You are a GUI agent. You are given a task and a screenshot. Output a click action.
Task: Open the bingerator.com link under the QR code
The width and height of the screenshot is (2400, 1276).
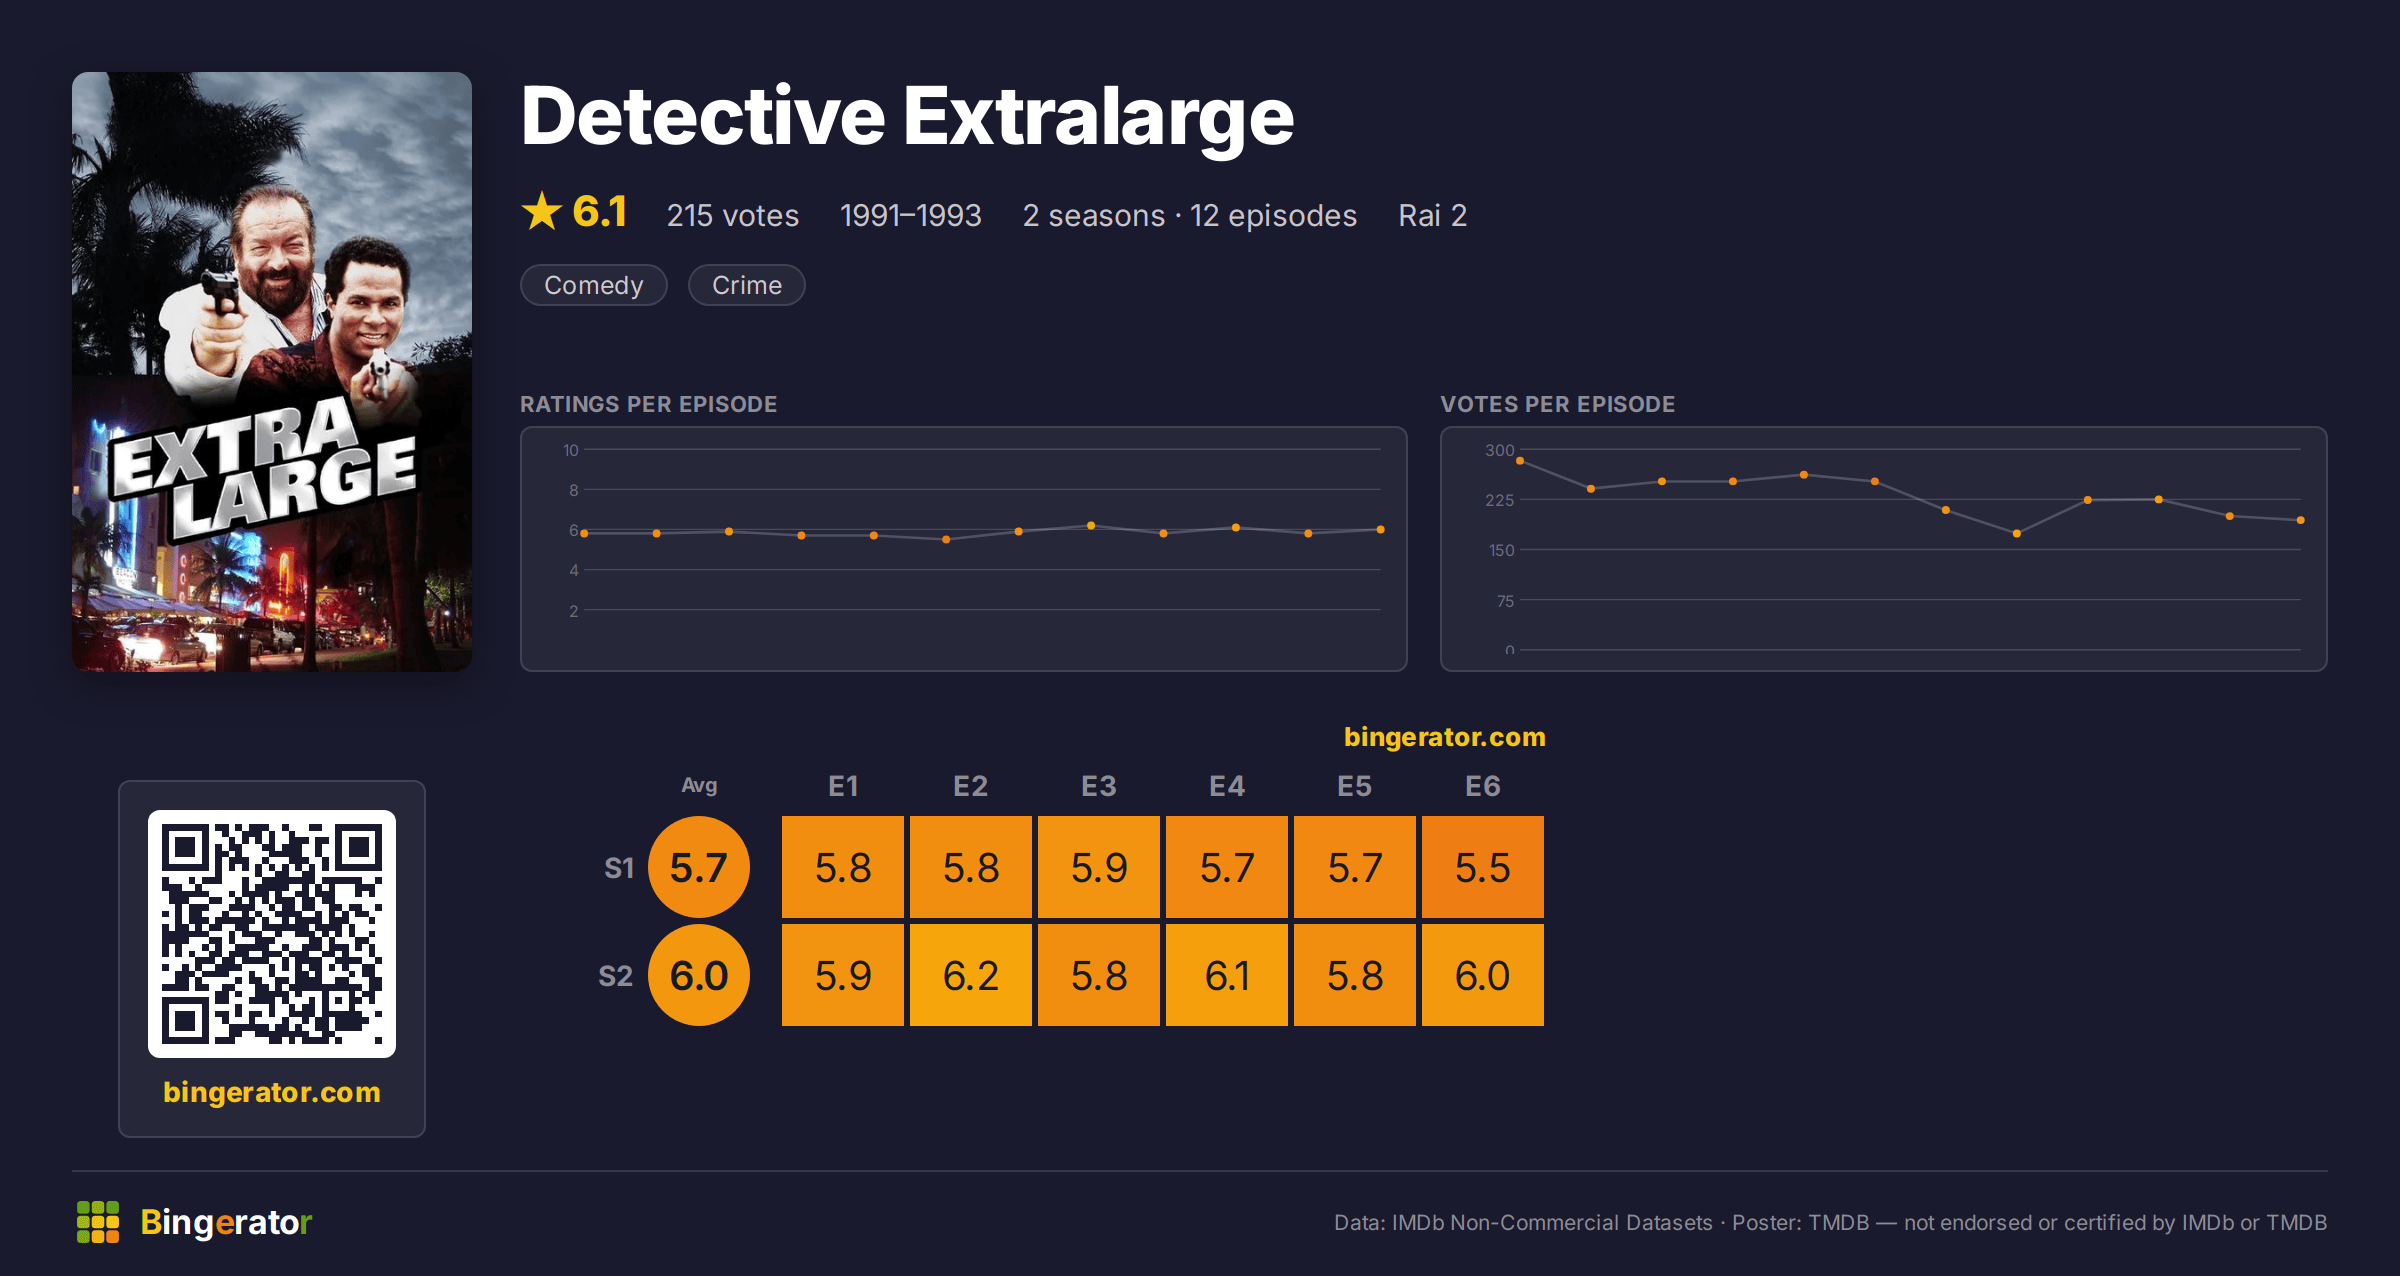(272, 1092)
